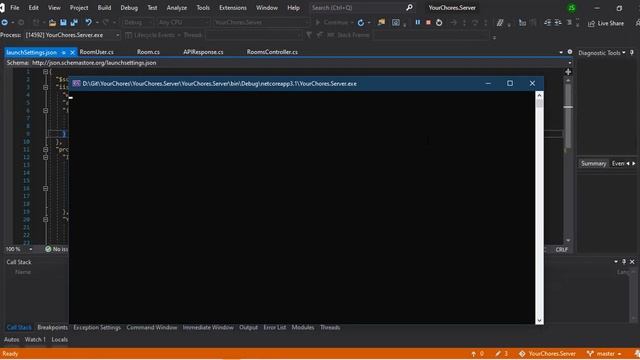Switch to RoomsController.cs tab
Image resolution: width=640 pixels, height=360 pixels.
tap(272, 52)
